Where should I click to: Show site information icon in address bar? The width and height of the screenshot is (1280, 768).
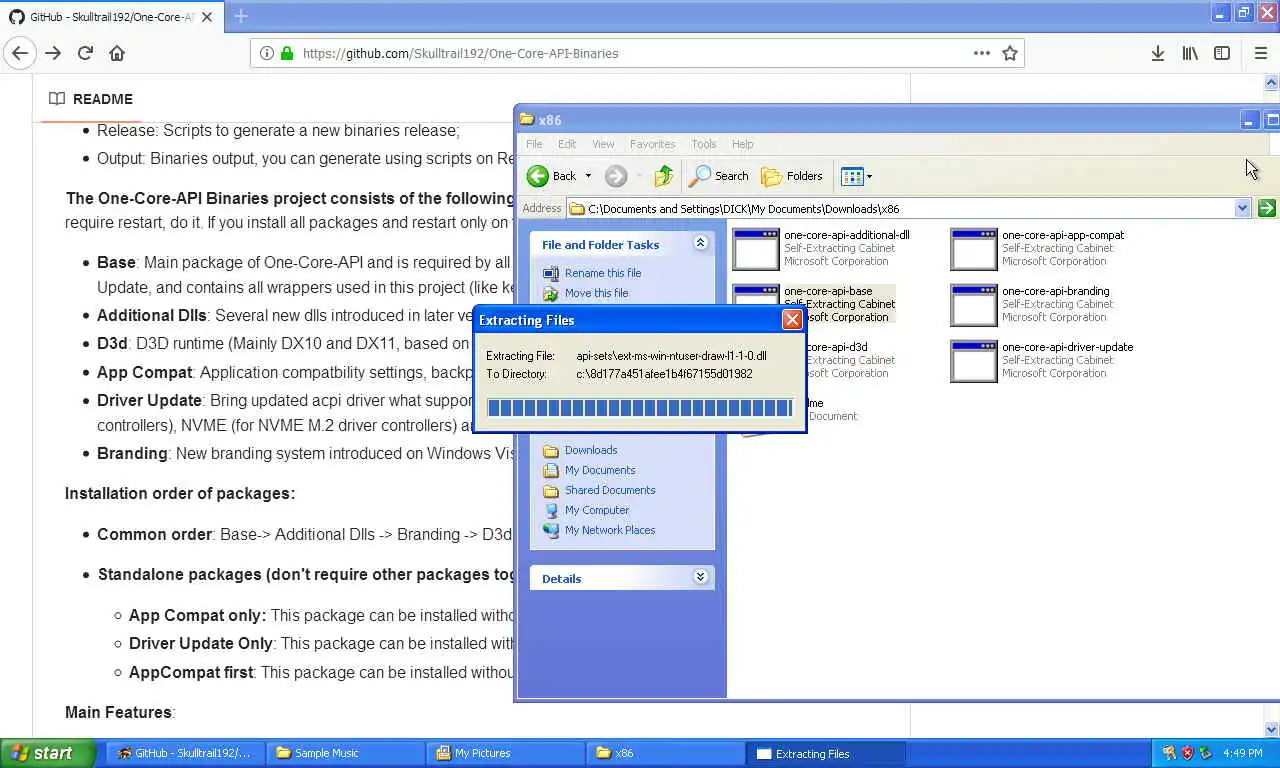[267, 53]
